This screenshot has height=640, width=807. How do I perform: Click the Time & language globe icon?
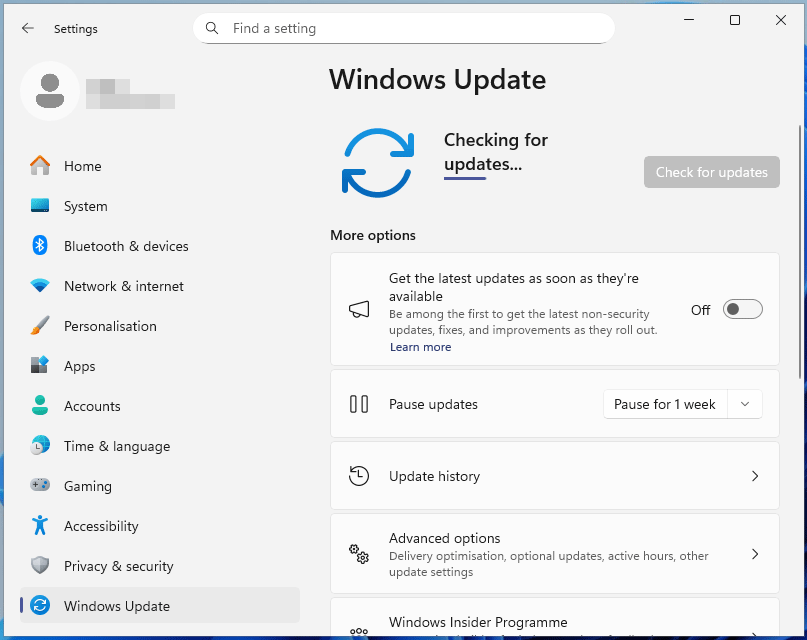[40, 446]
